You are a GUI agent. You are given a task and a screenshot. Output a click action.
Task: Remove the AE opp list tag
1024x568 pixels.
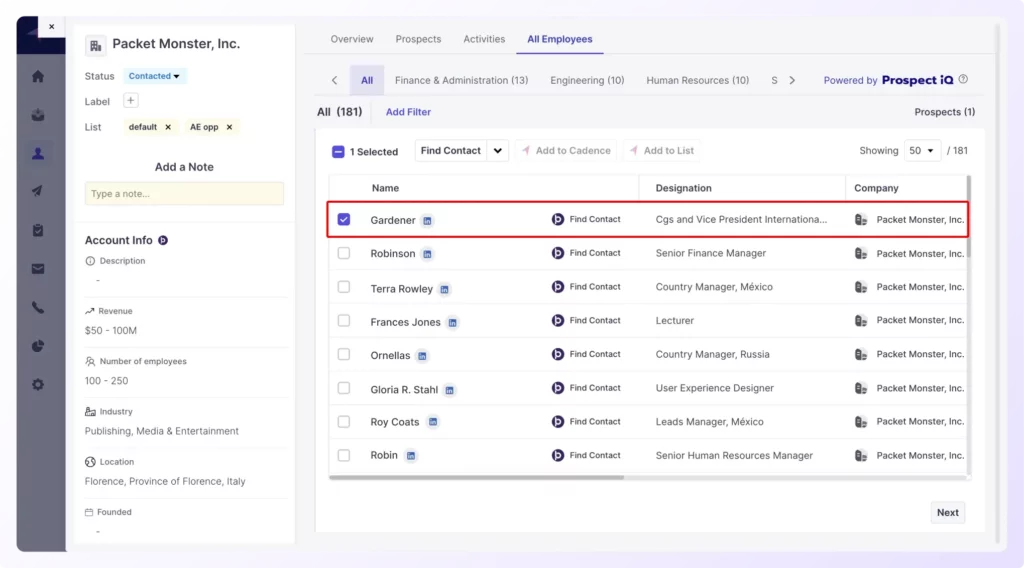[x=229, y=127]
